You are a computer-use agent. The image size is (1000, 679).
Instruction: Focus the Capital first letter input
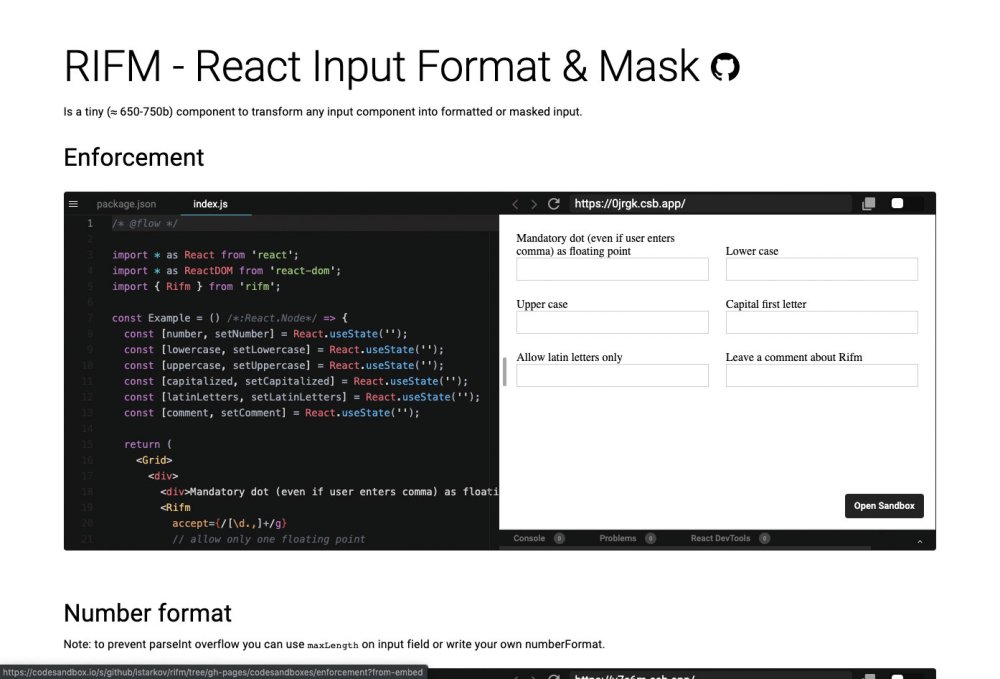pos(821,322)
